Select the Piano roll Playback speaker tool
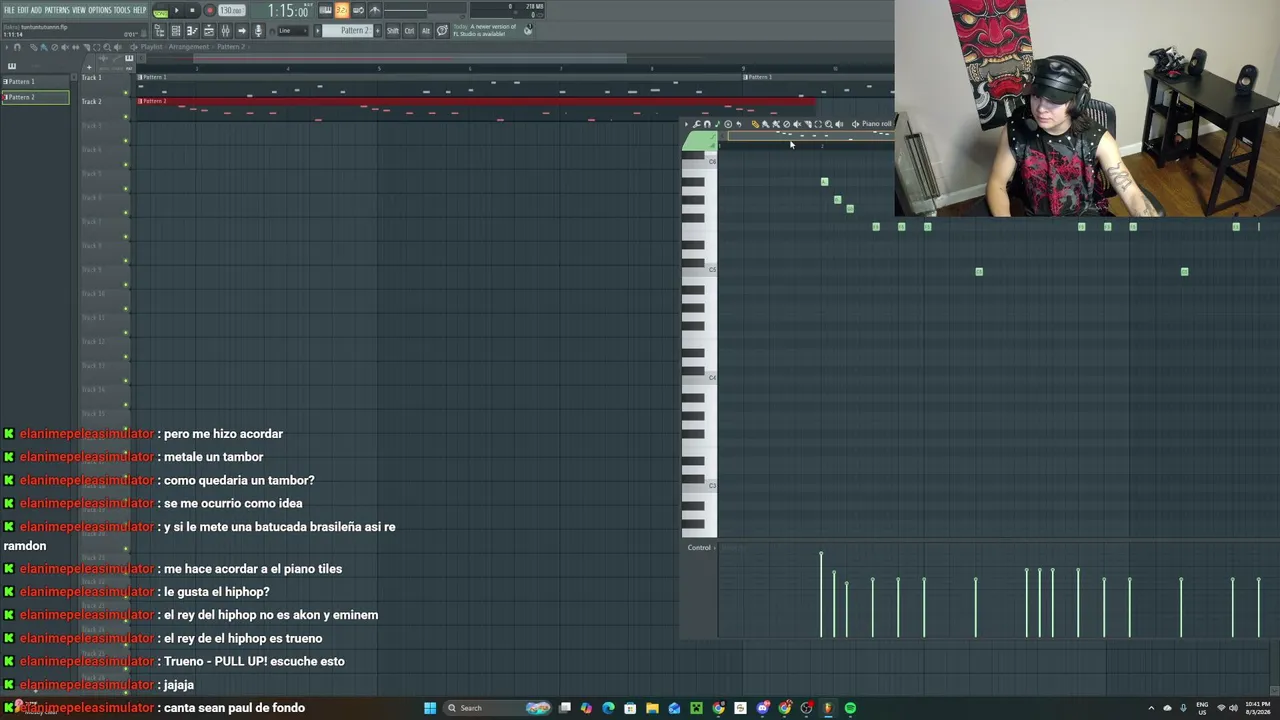Viewport: 1280px width, 720px height. click(839, 124)
